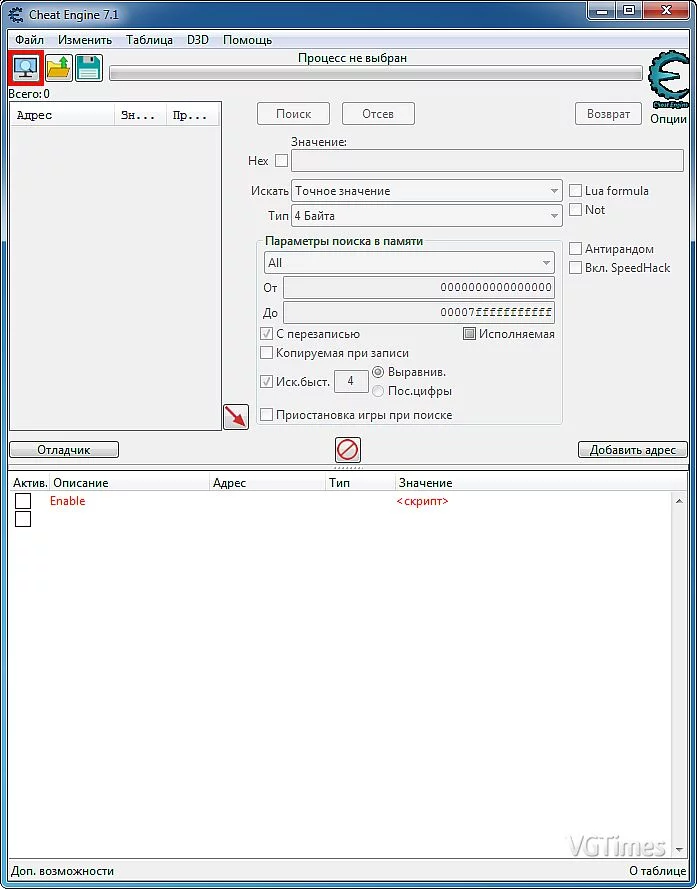Clear the address list with forbidden icon
Viewport: 697px width, 889px height.
coord(348,450)
